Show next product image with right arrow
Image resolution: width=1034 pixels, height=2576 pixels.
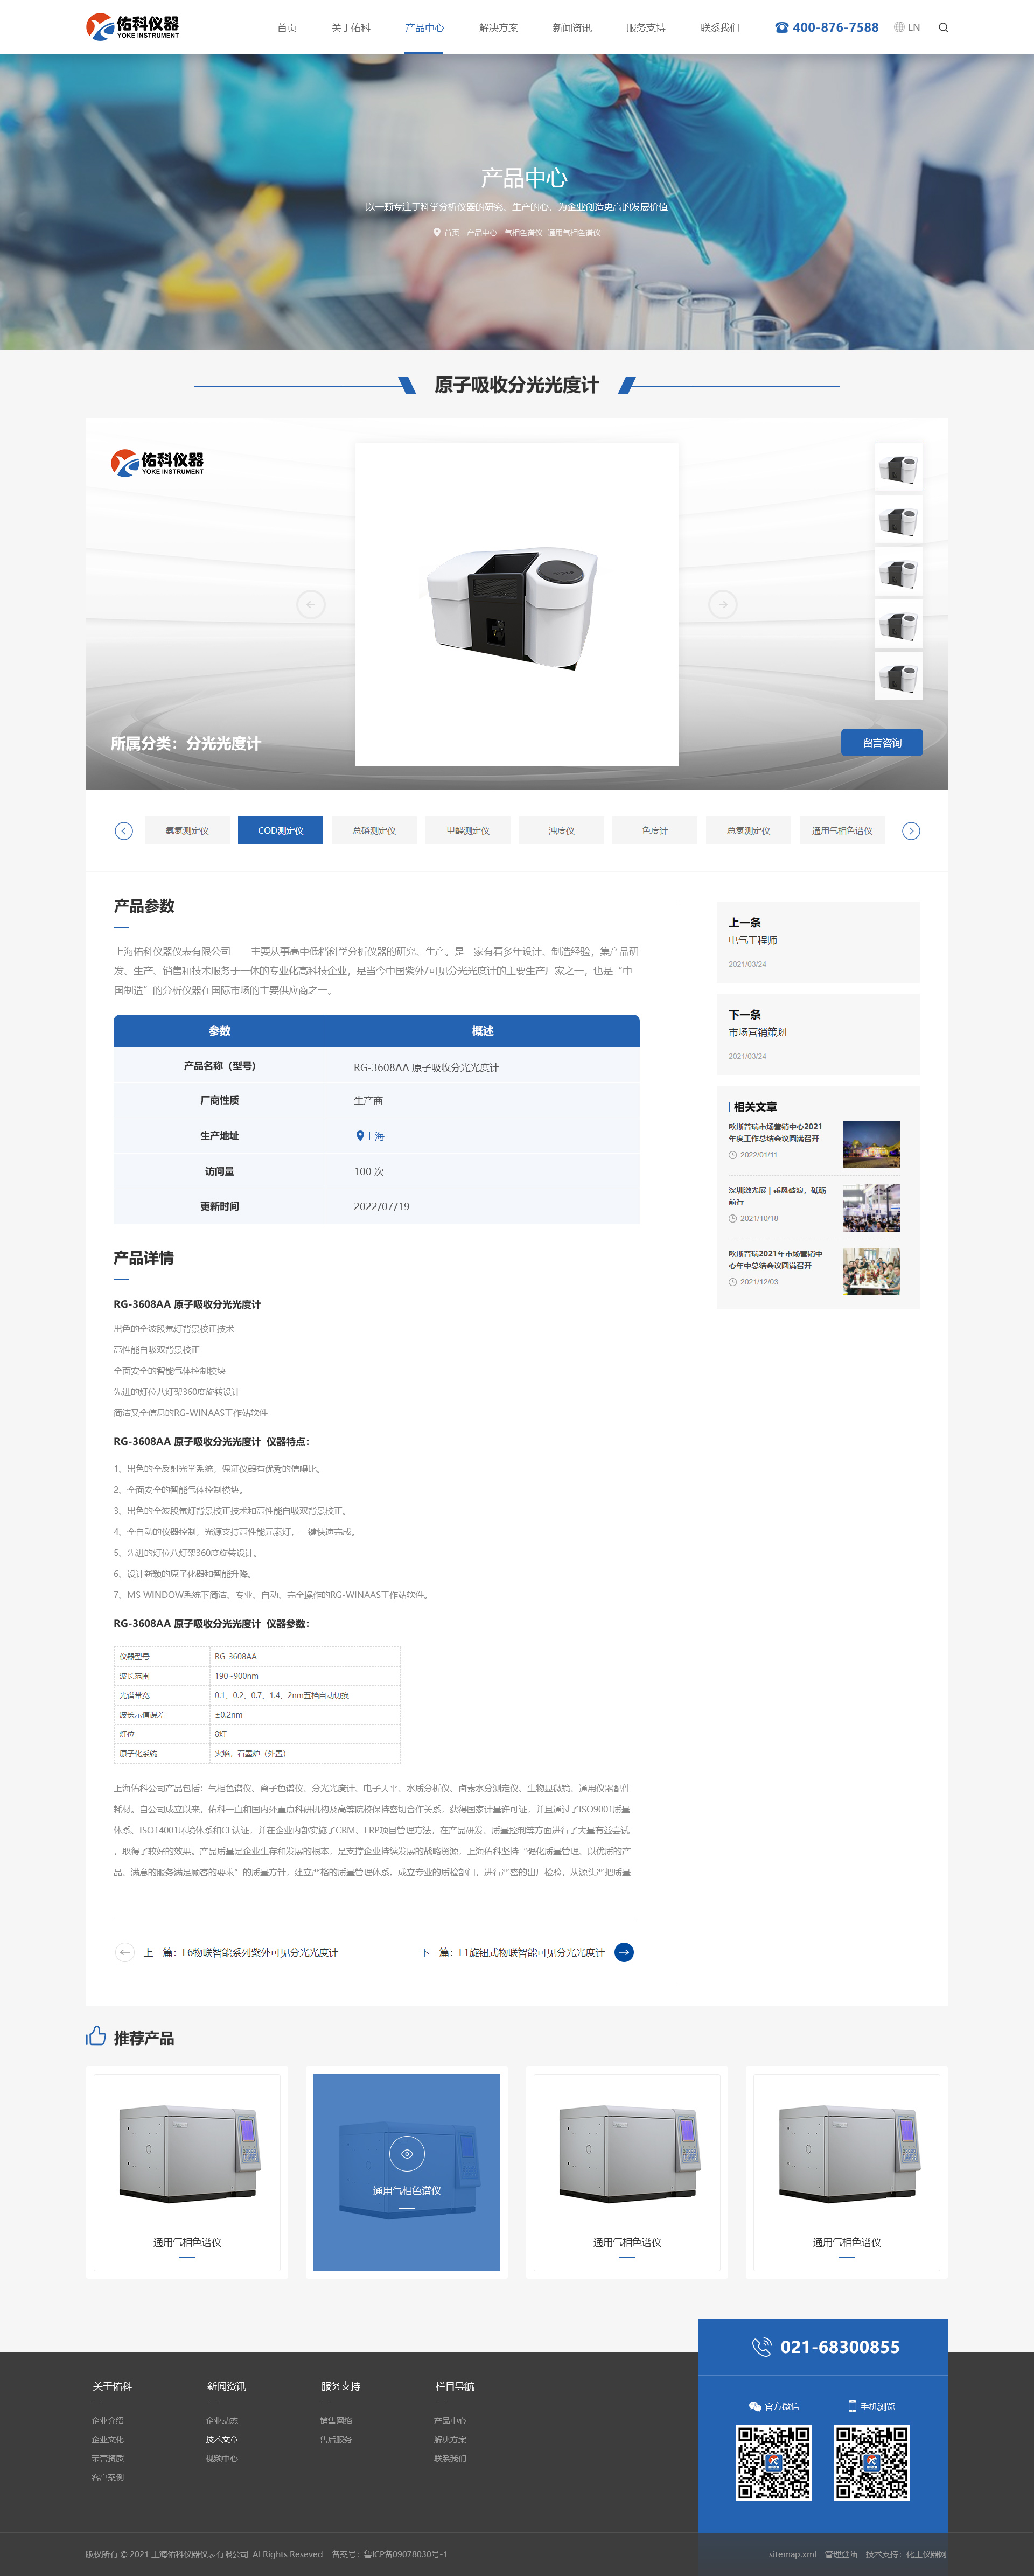pyautogui.click(x=723, y=604)
